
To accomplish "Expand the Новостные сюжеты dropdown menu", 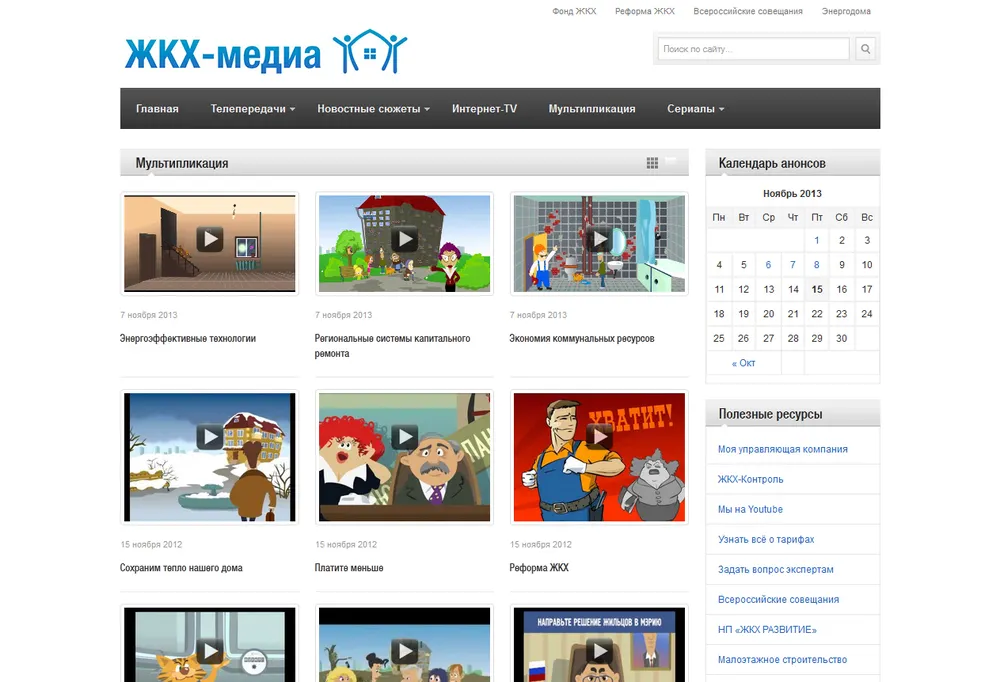I will [x=373, y=108].
